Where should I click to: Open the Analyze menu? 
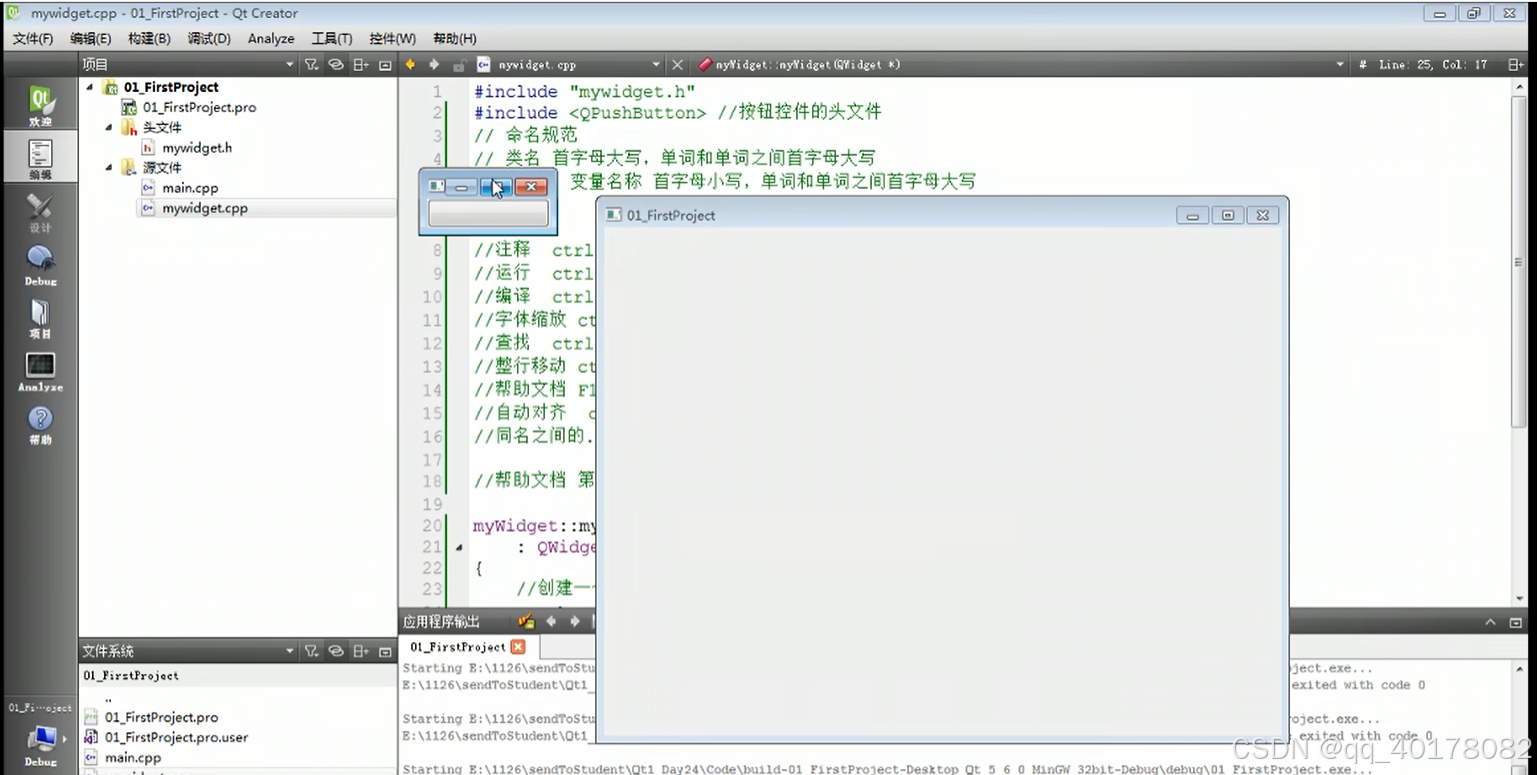[271, 38]
